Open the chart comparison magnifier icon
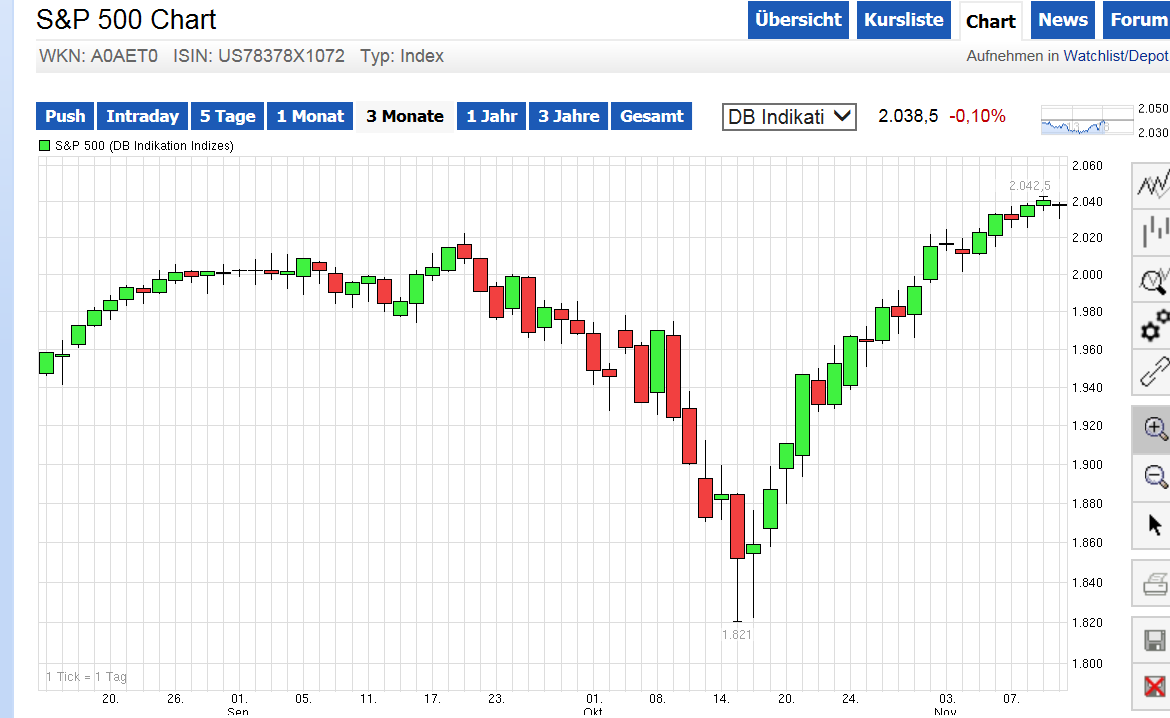This screenshot has height=718, width=1170. coord(1152,279)
